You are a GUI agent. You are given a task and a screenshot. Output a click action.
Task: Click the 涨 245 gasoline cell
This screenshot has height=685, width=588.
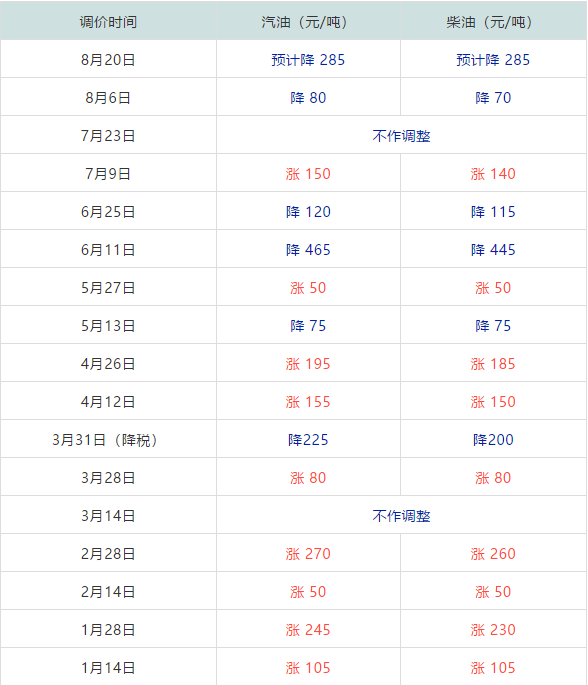click(308, 630)
